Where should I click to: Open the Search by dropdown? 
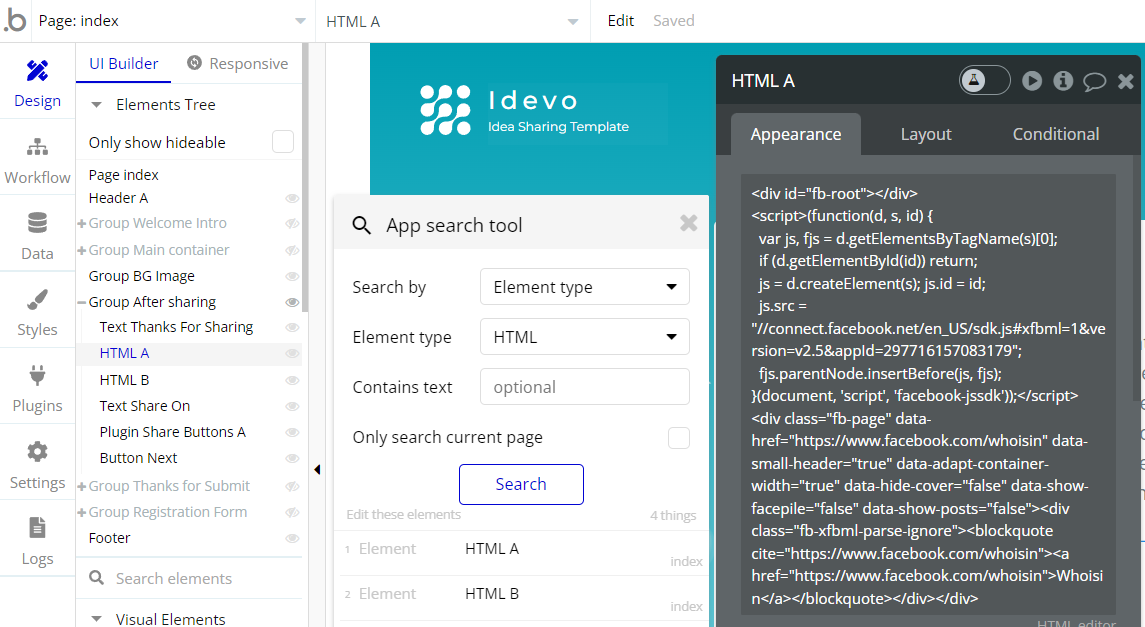pos(584,287)
